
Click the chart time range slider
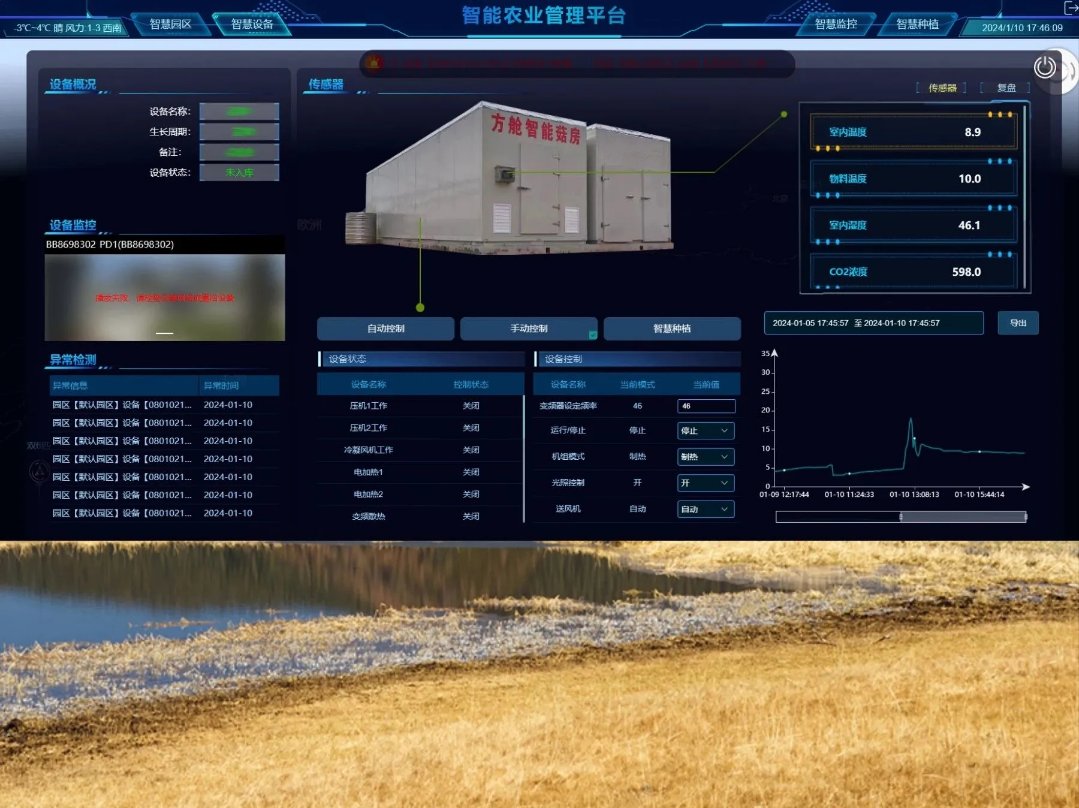click(x=900, y=517)
